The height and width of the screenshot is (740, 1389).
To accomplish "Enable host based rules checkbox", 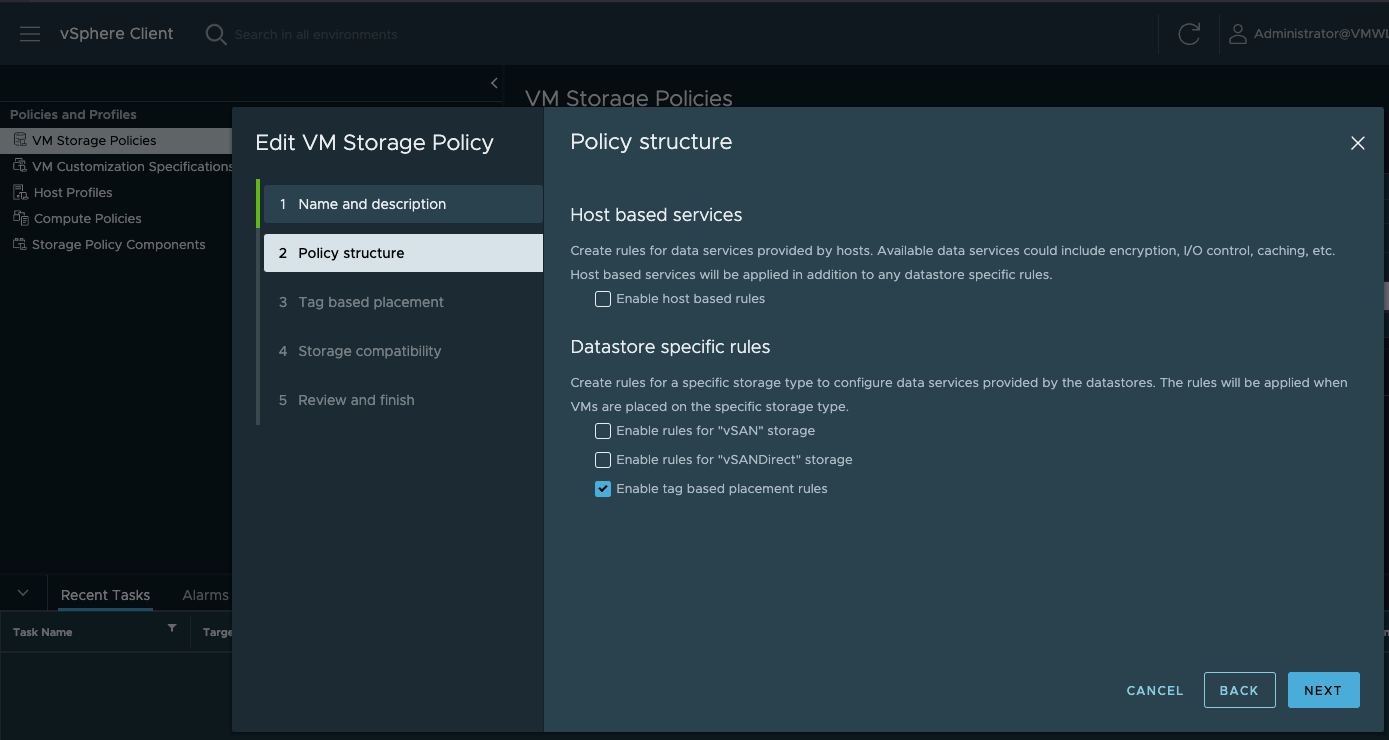I will coord(603,299).
